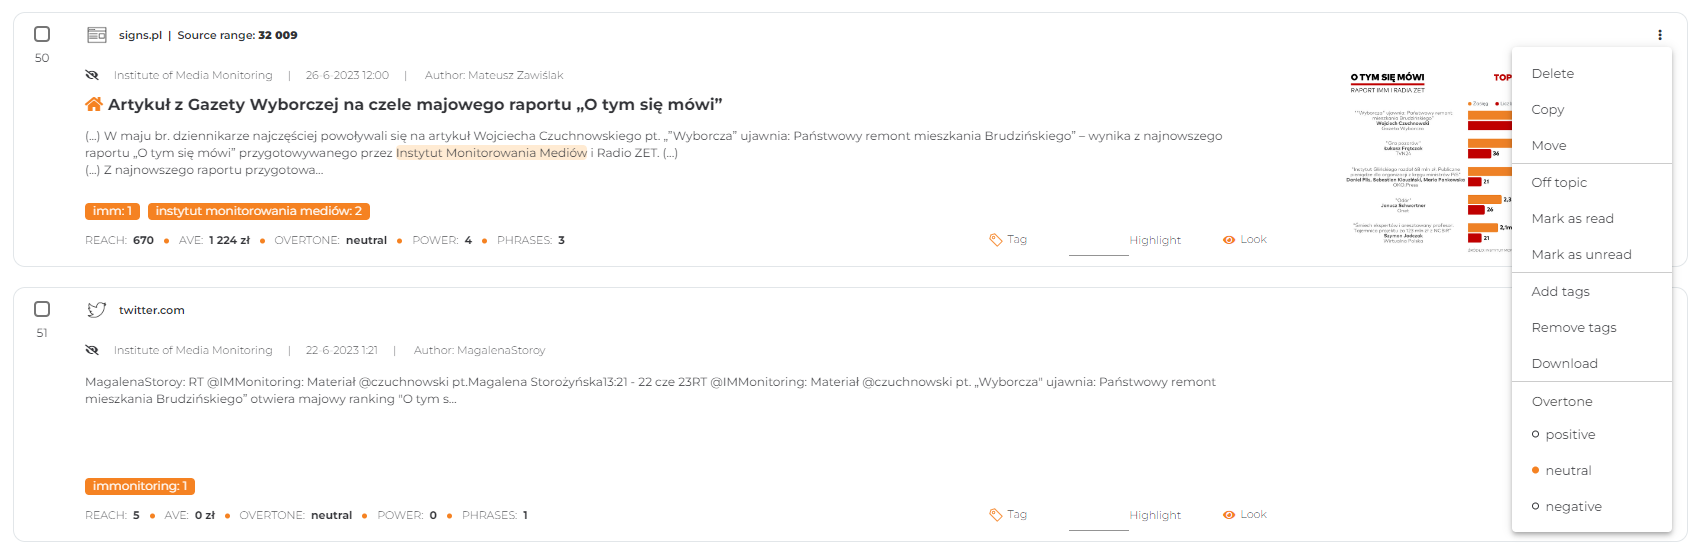Tick the checkbox for result 51
This screenshot has width=1688, height=554.
pyautogui.click(x=42, y=309)
